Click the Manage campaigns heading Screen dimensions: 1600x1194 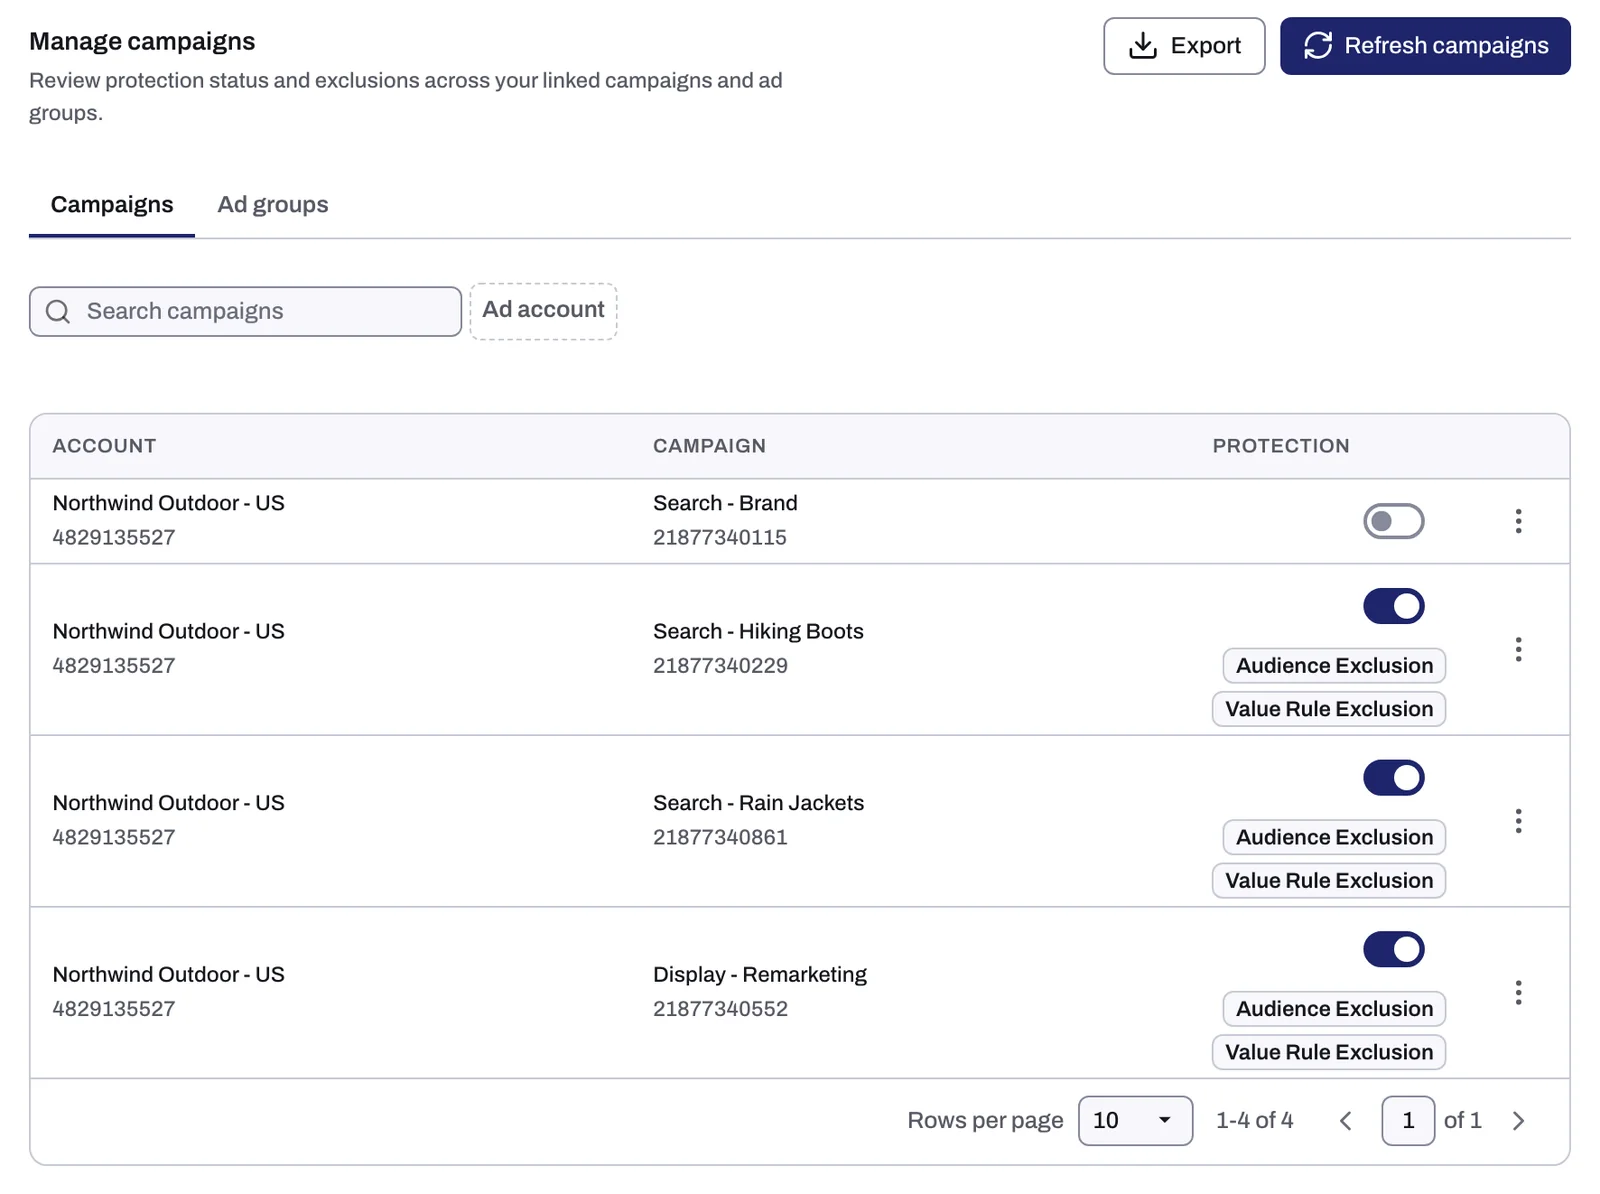click(142, 42)
